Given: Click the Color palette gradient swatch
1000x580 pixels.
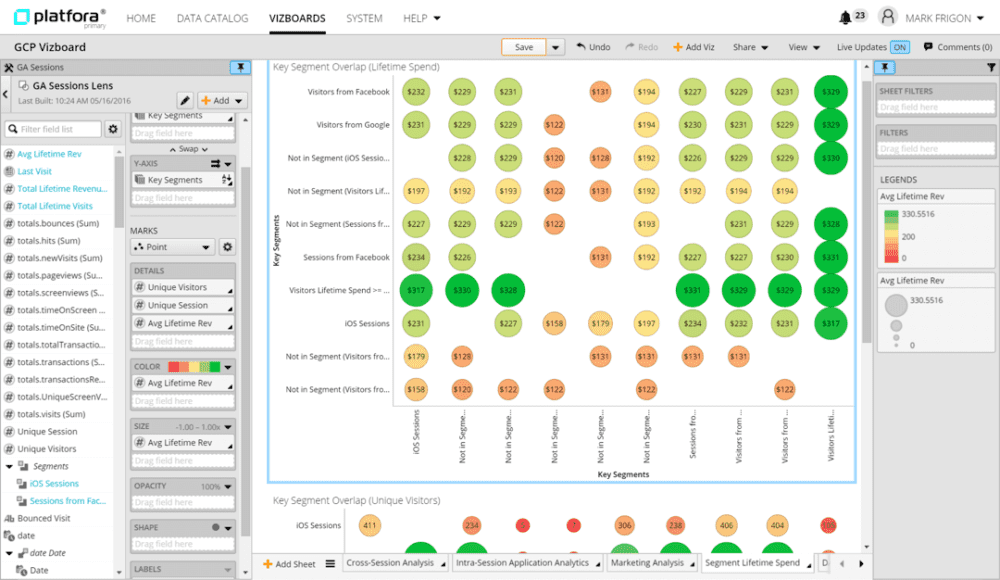Looking at the screenshot, I should (x=193, y=367).
